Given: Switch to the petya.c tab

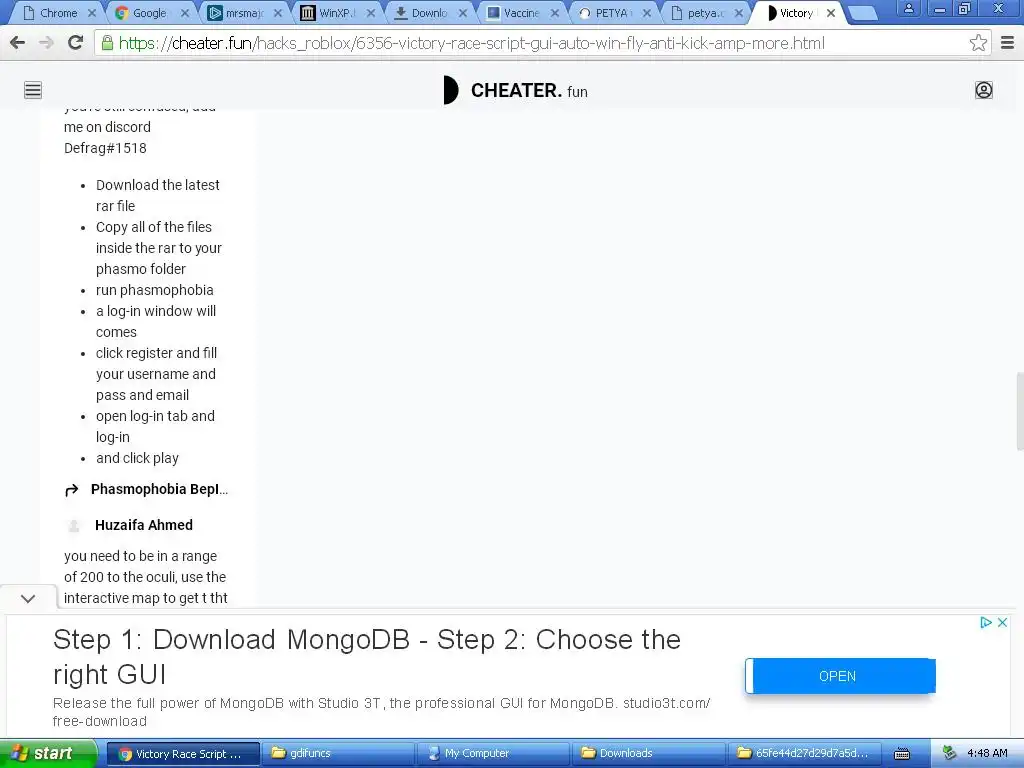Looking at the screenshot, I should pos(704,13).
